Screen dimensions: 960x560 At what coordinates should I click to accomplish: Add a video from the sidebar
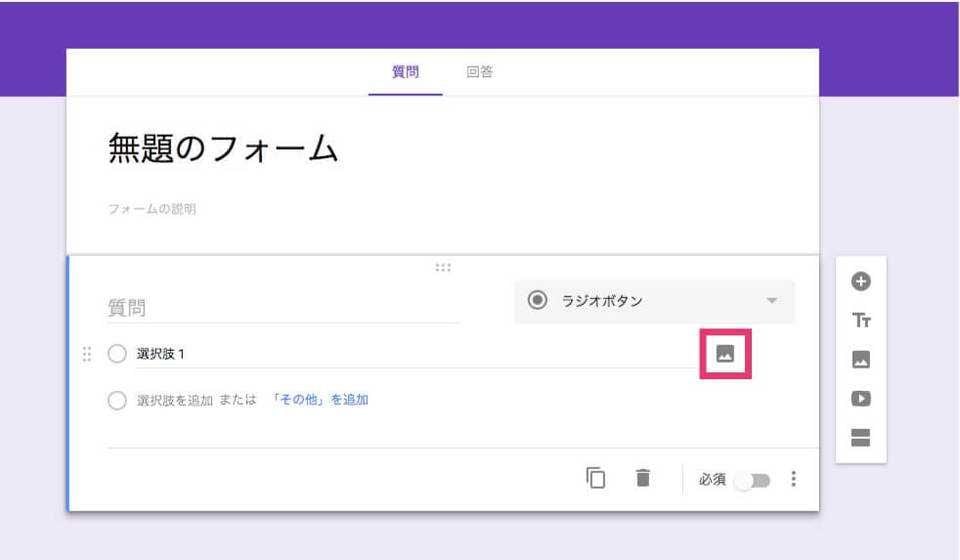point(860,398)
